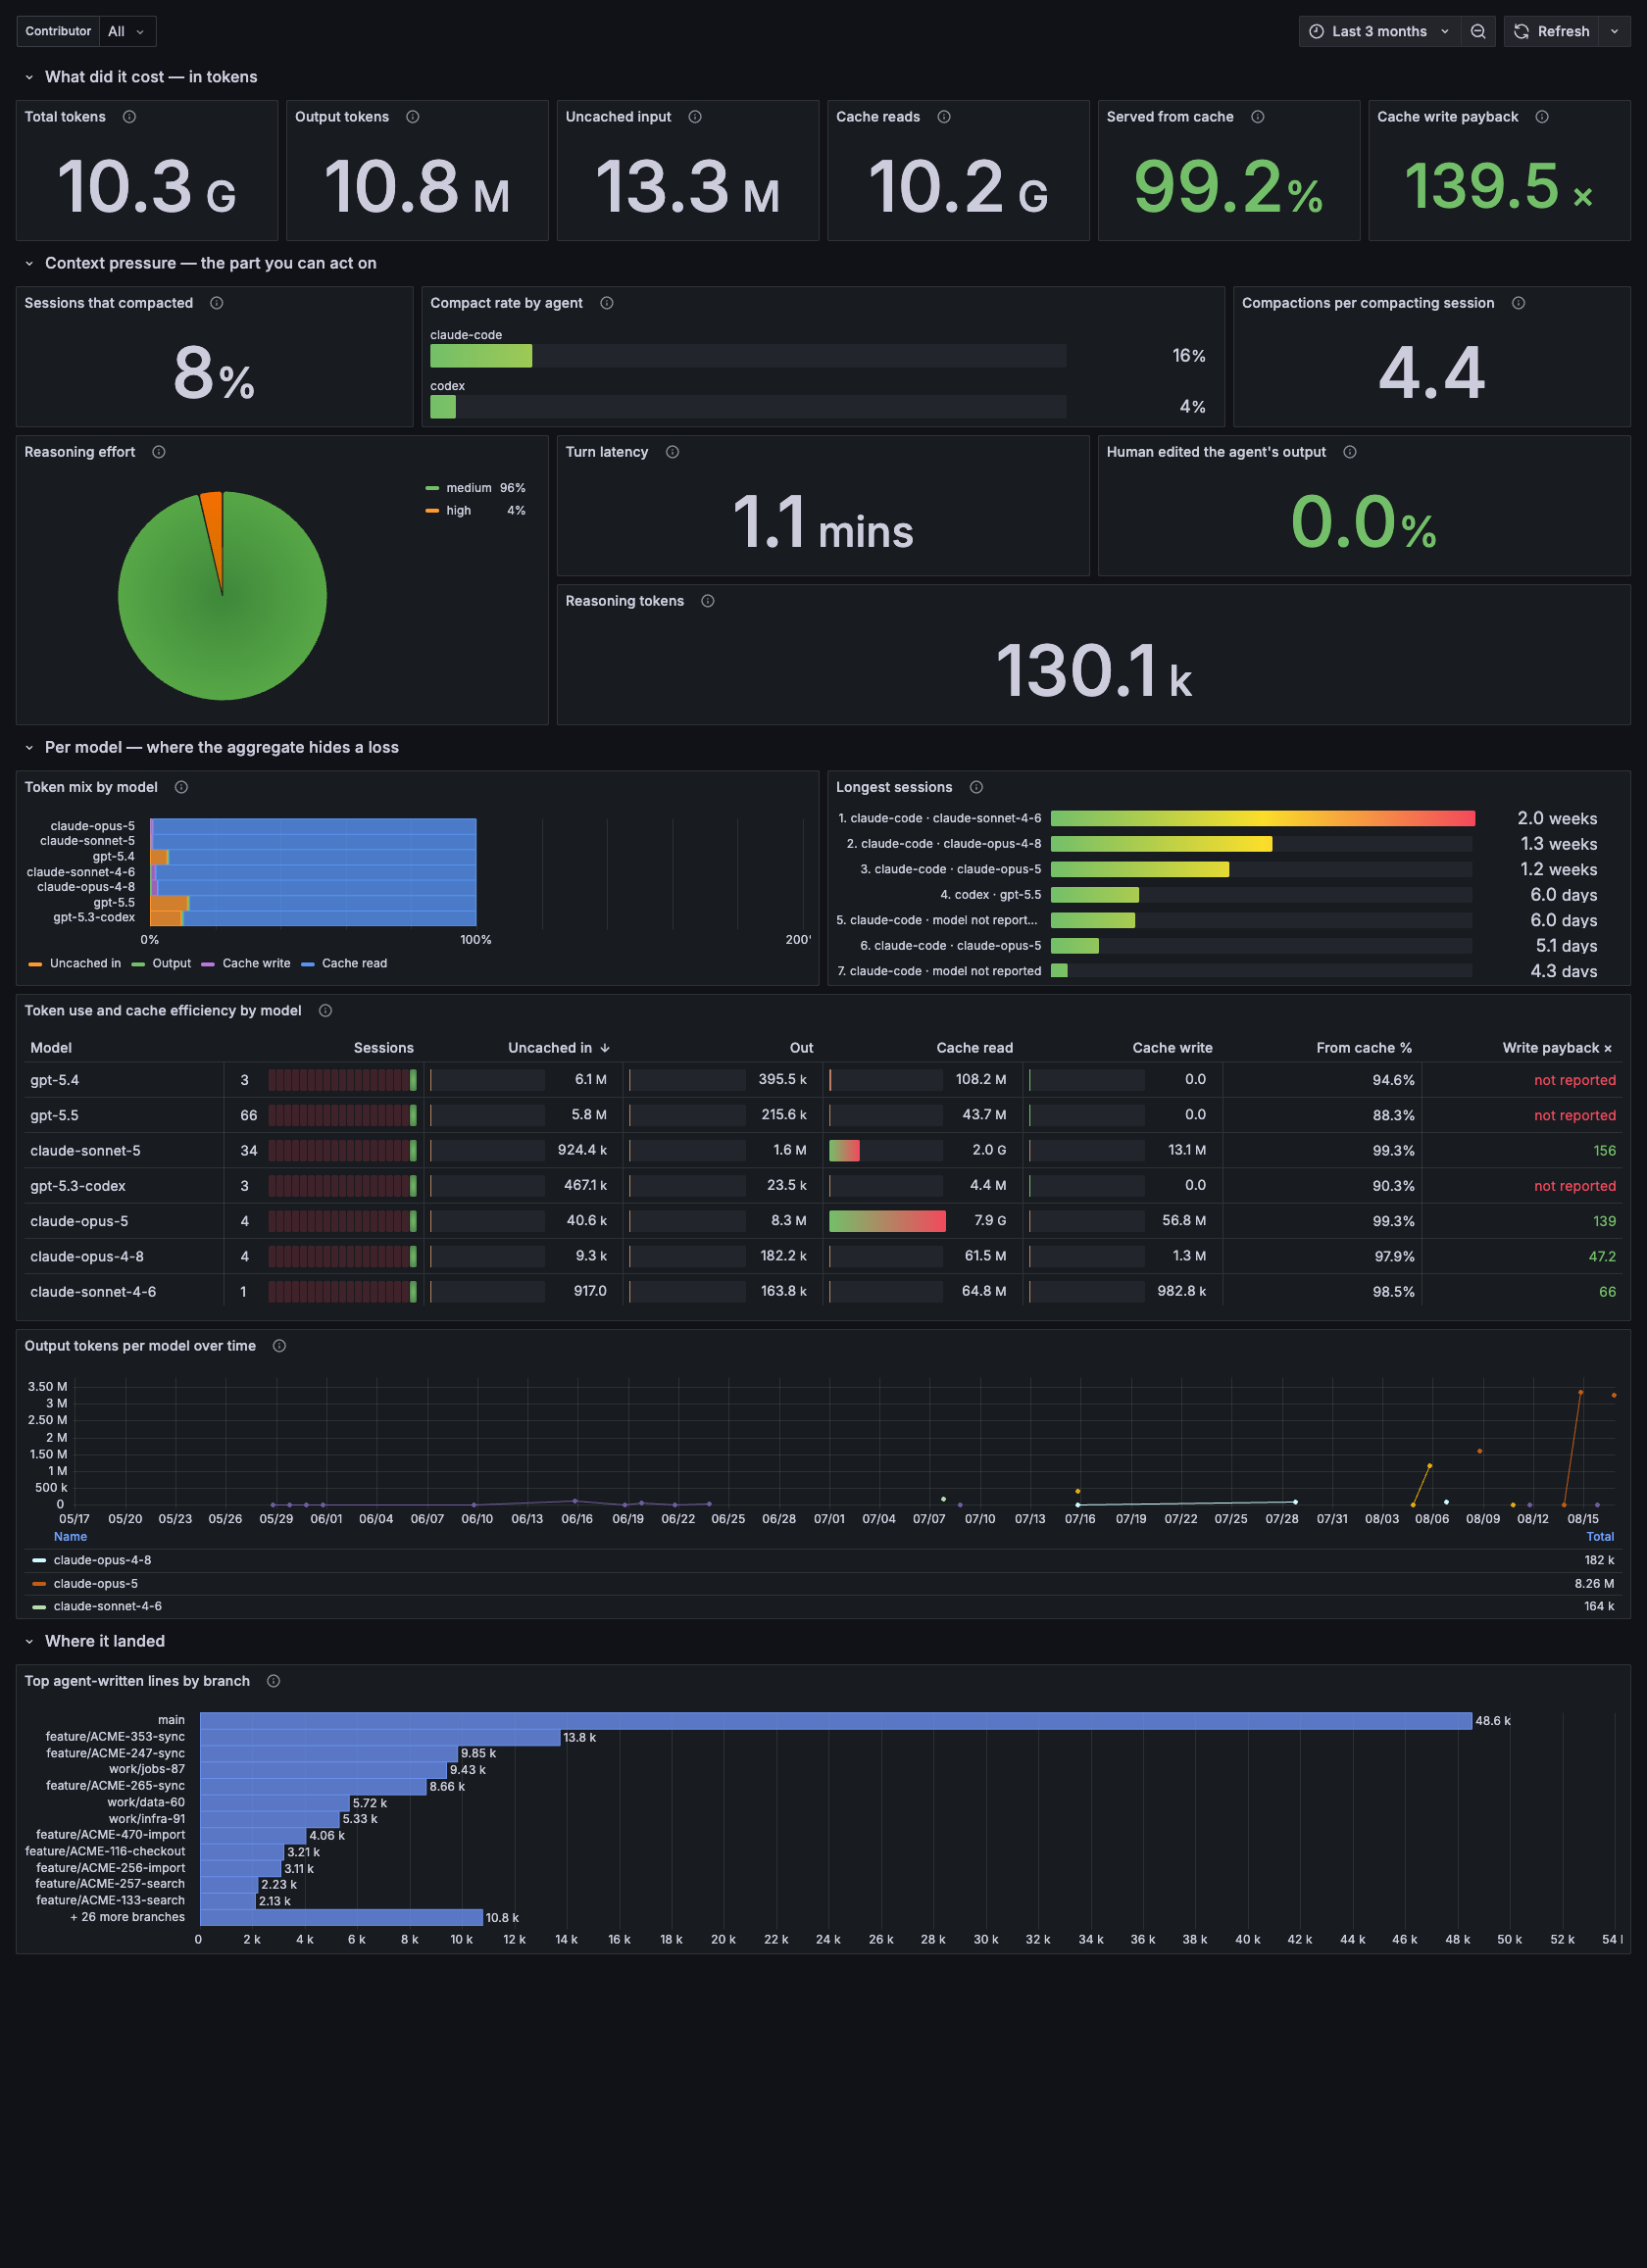Click longest session claude-sonnet-4-6 bar
This screenshot has height=2268, width=1647.
coord(1263,818)
